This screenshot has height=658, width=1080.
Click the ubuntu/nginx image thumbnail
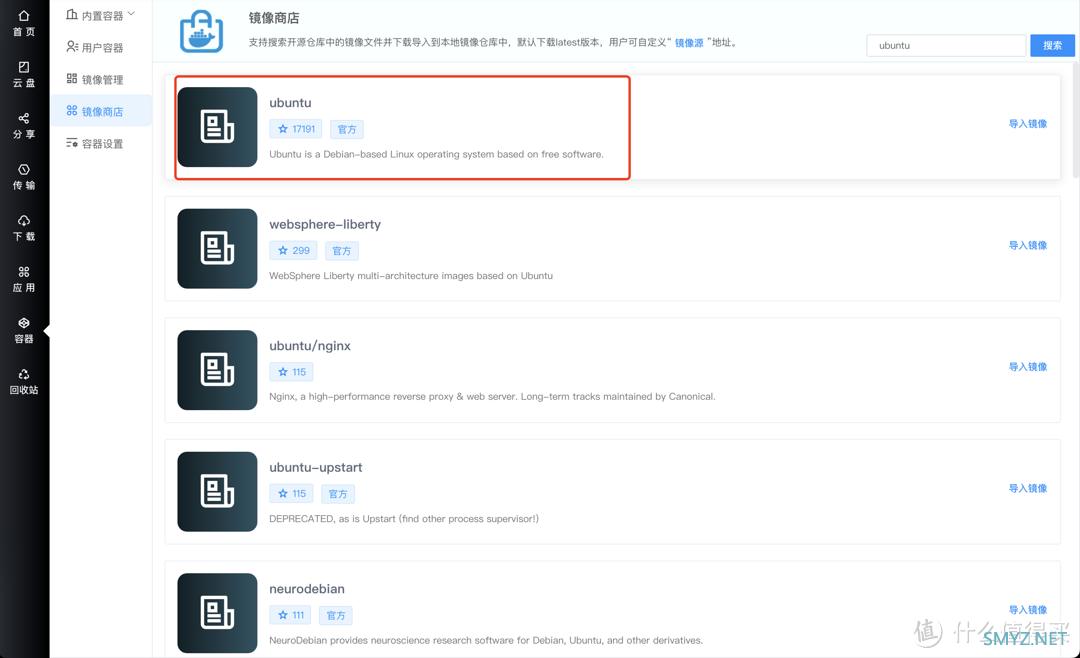coord(217,370)
